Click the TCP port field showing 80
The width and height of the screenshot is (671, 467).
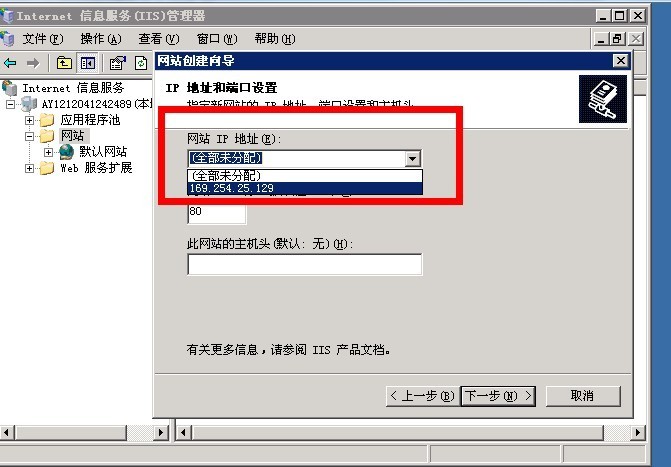[217, 214]
